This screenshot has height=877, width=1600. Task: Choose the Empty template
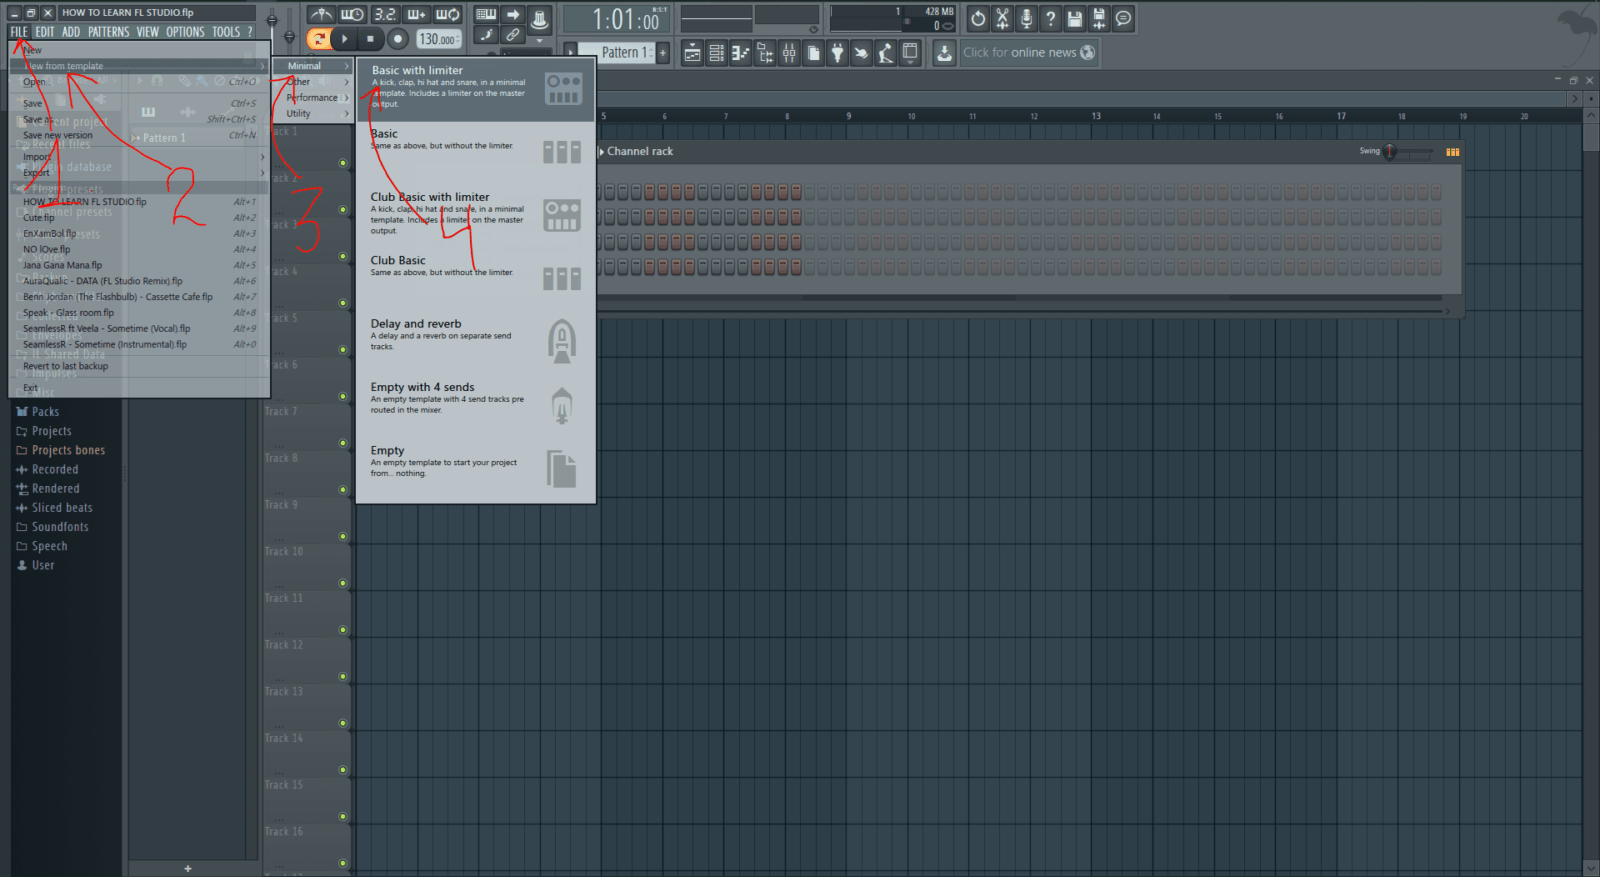476,468
